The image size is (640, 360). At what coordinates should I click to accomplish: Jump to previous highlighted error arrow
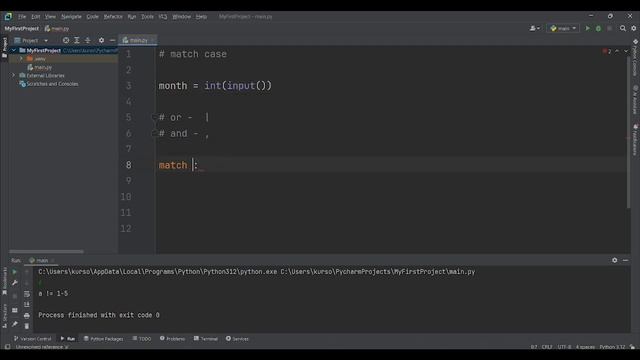coord(617,51)
